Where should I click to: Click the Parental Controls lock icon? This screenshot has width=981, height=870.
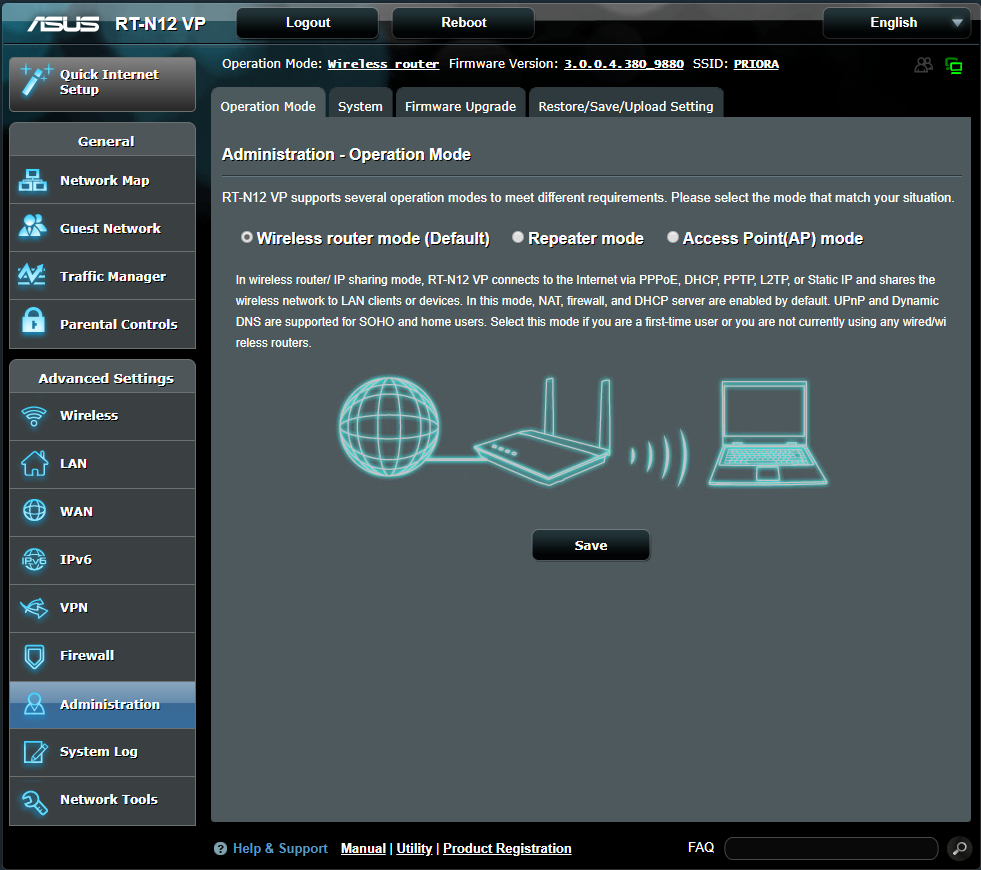click(33, 321)
